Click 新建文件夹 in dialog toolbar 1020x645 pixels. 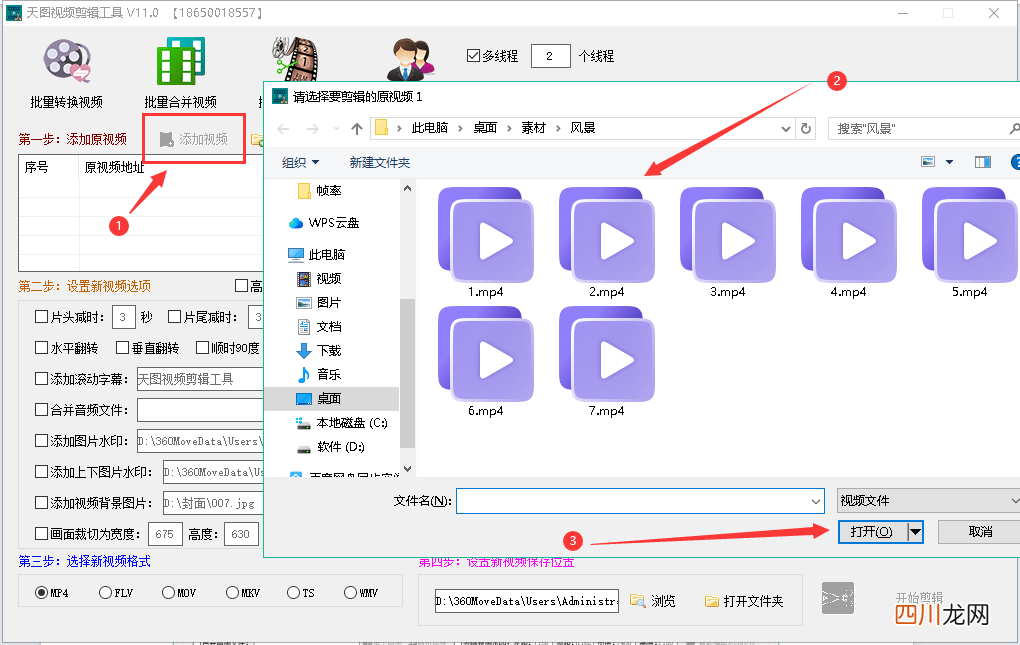pyautogui.click(x=380, y=163)
